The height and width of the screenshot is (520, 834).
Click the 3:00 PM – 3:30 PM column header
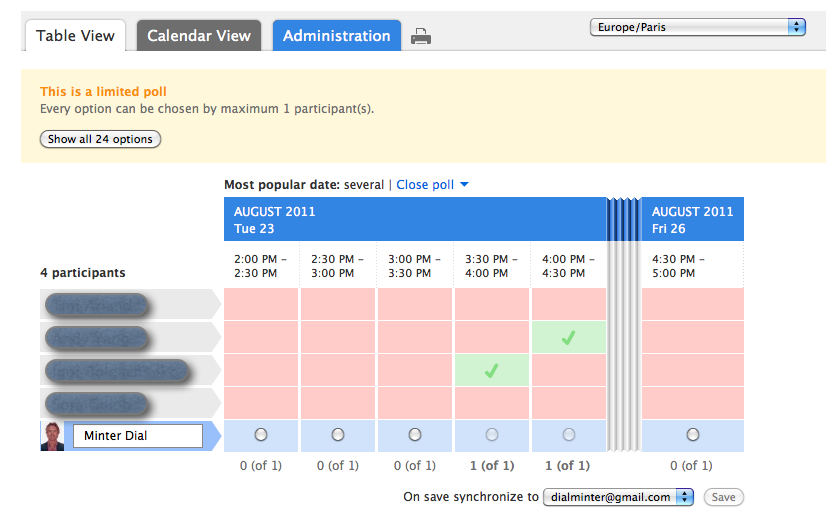(x=414, y=266)
